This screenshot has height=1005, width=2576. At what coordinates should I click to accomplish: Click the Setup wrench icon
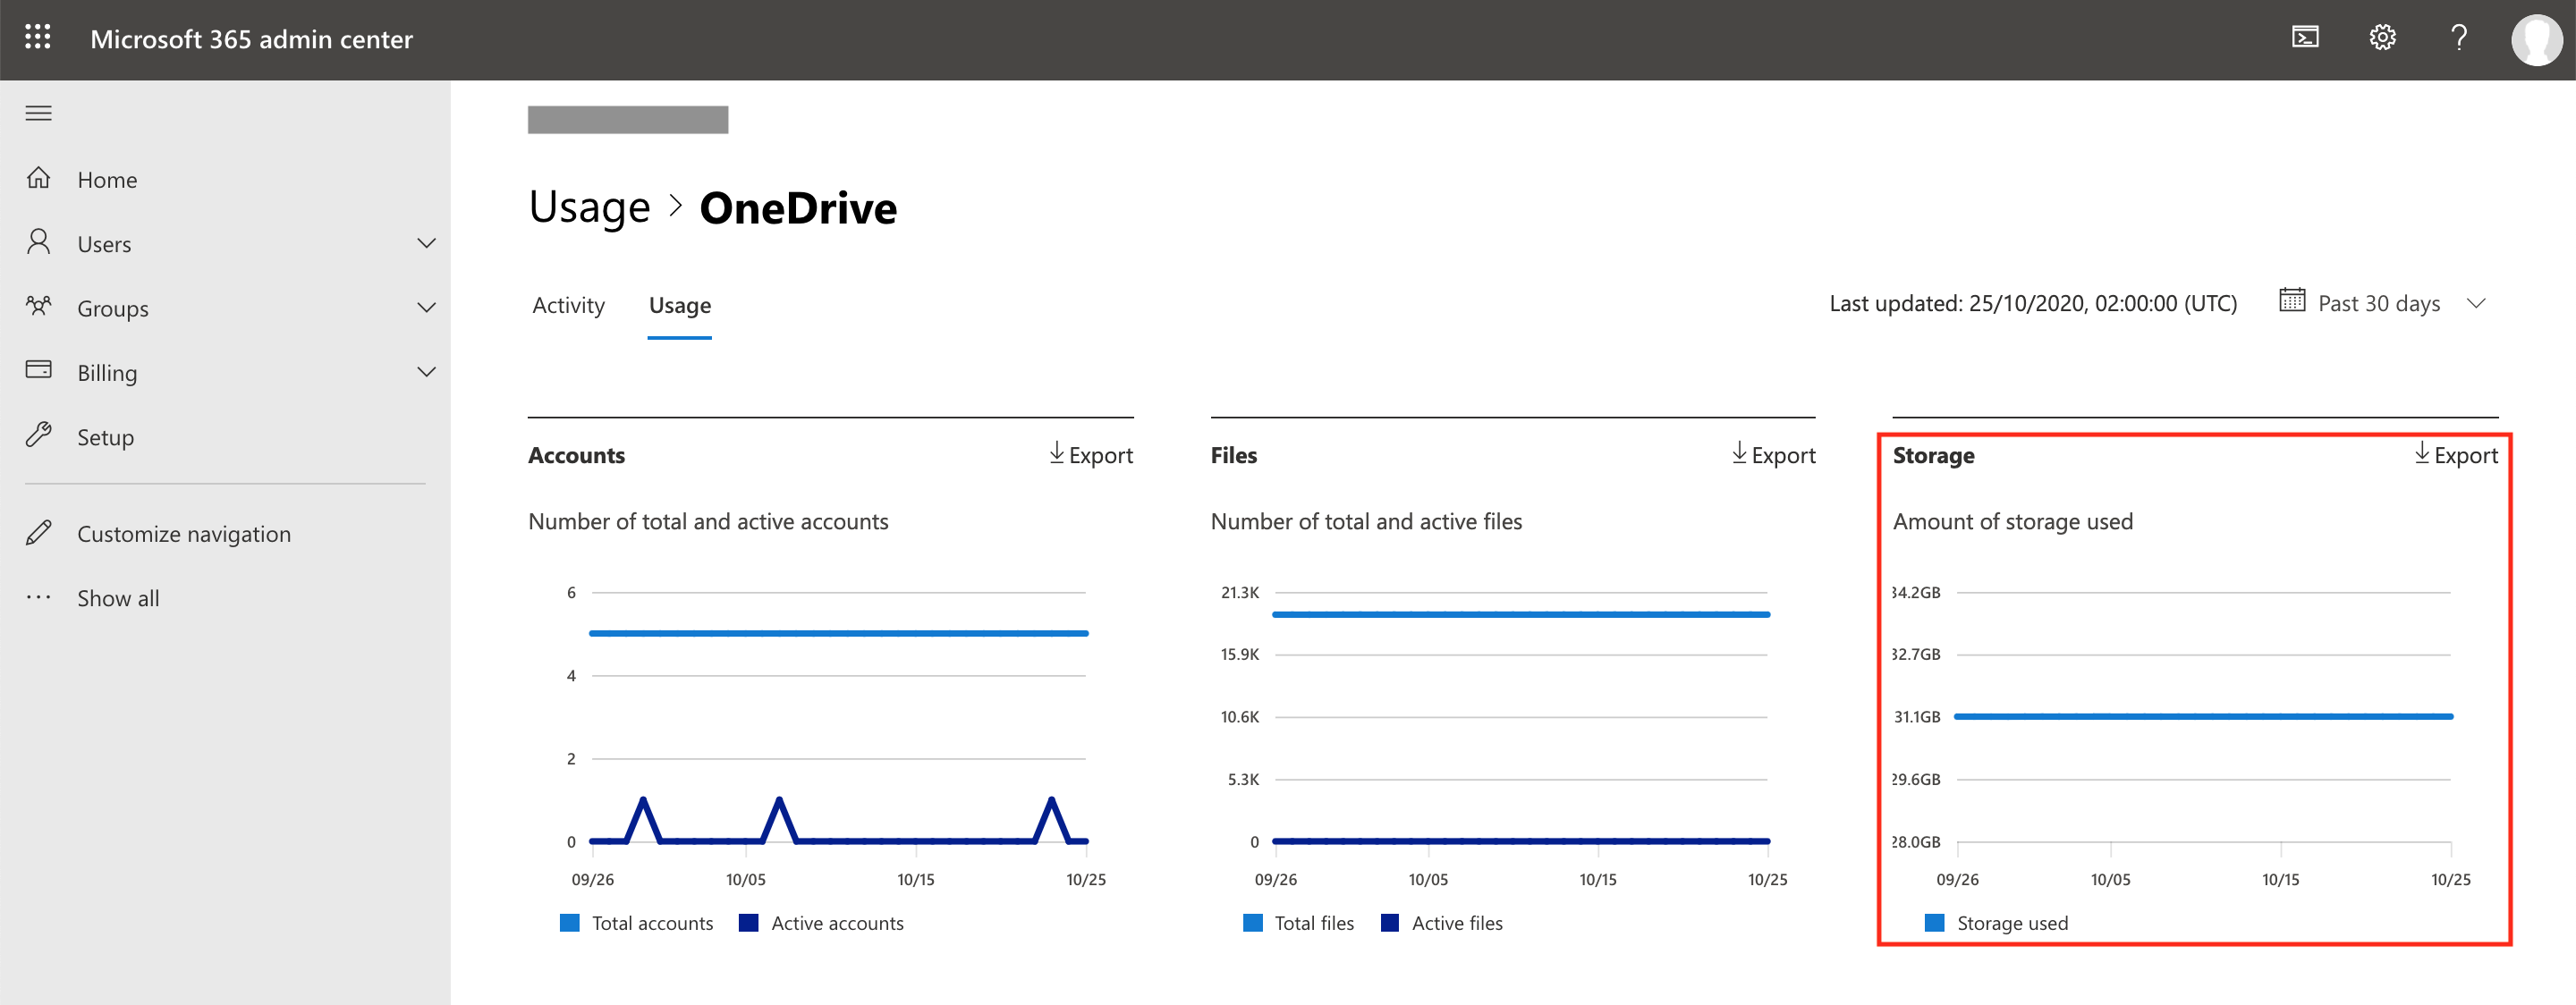point(38,435)
